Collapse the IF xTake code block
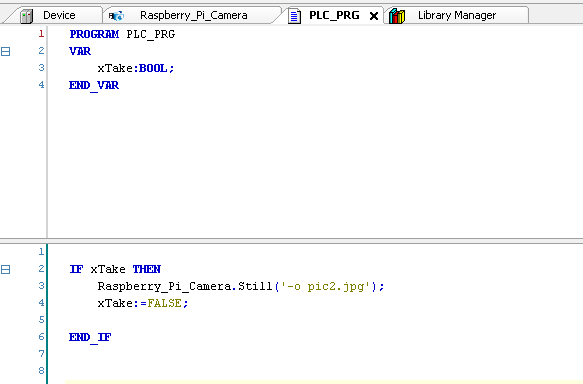 pyautogui.click(x=6, y=269)
